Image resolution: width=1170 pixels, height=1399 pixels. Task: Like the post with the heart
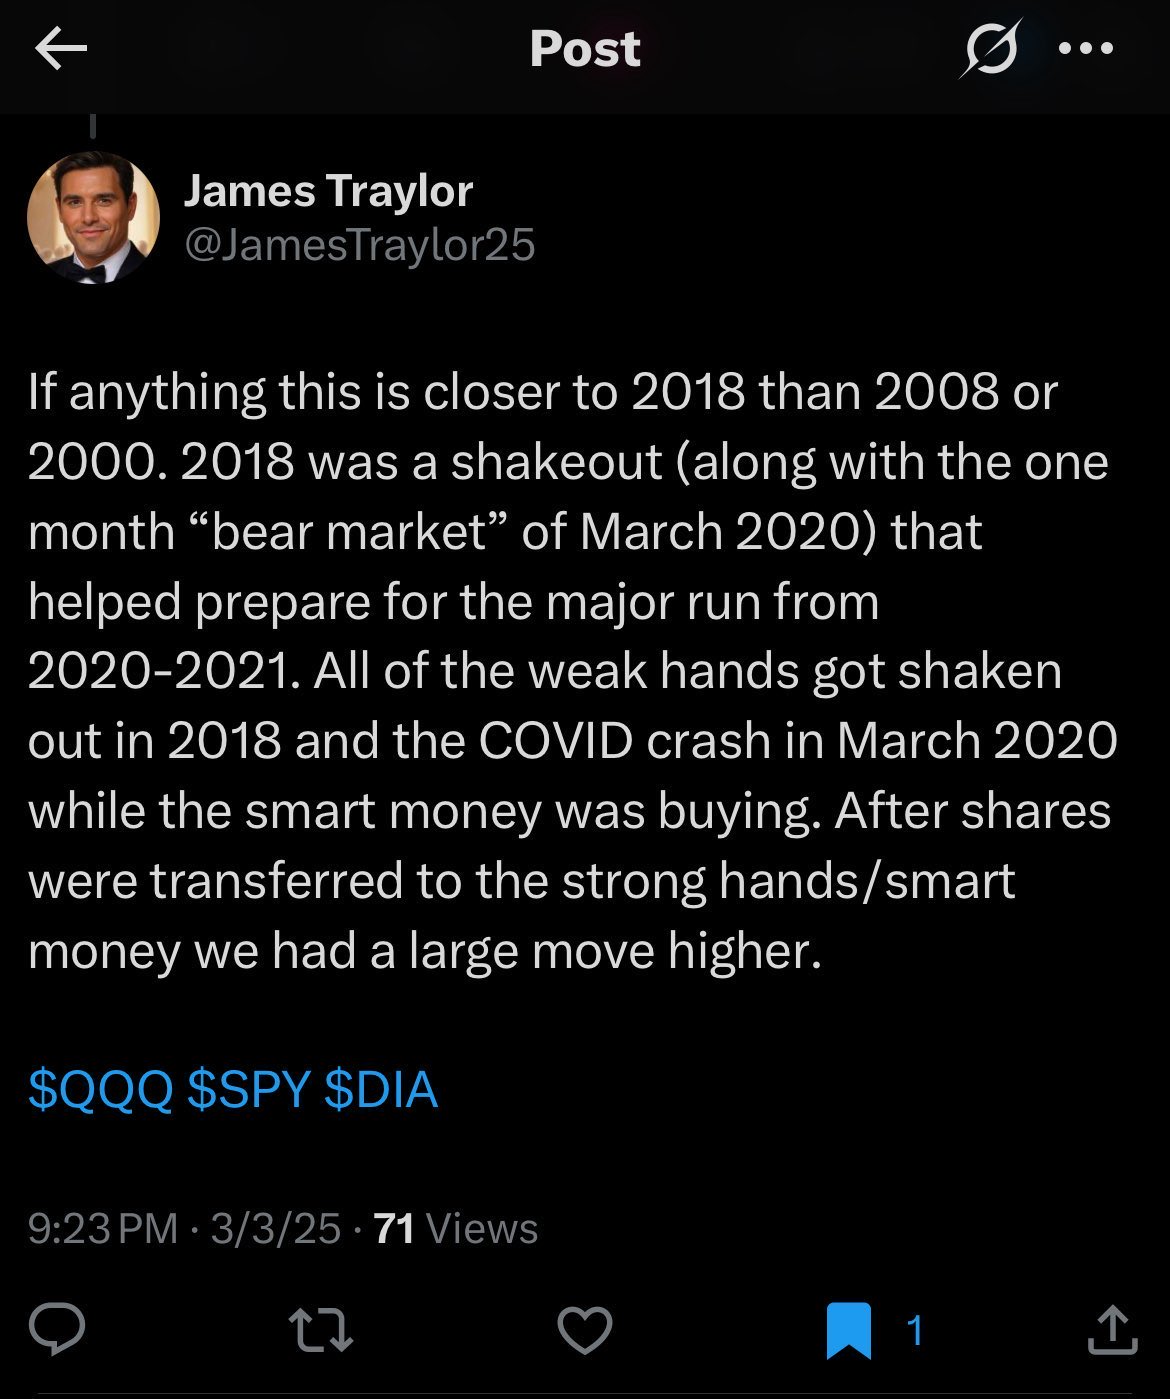[x=584, y=1331]
